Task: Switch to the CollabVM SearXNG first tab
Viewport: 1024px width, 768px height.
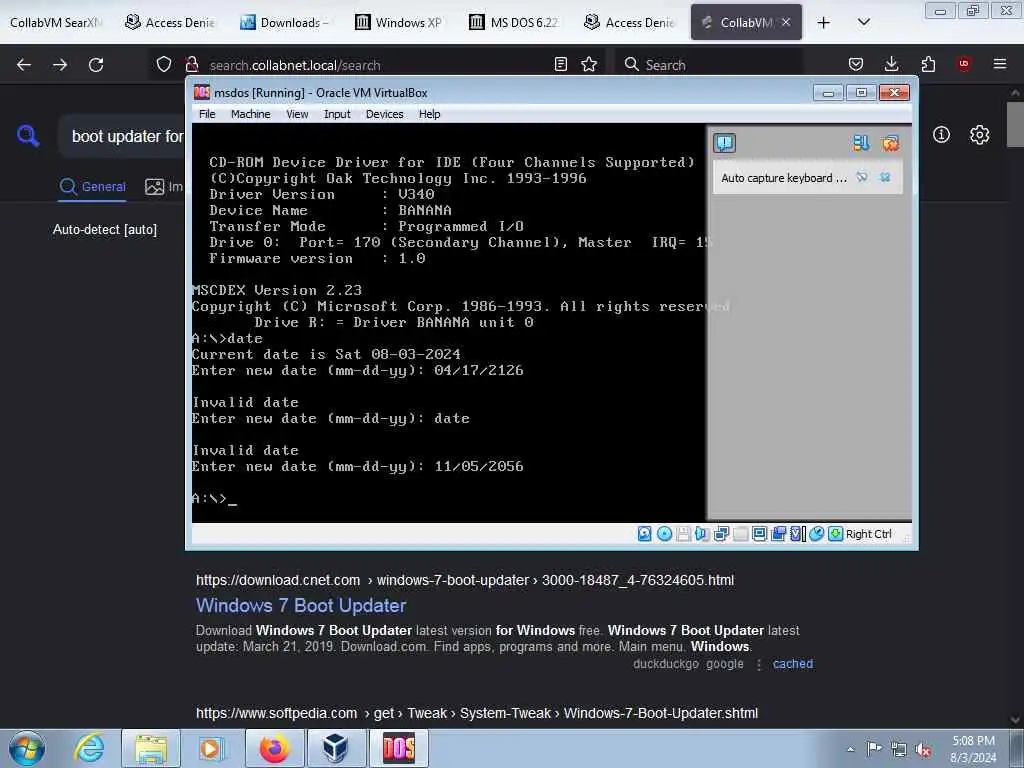Action: [x=56, y=23]
